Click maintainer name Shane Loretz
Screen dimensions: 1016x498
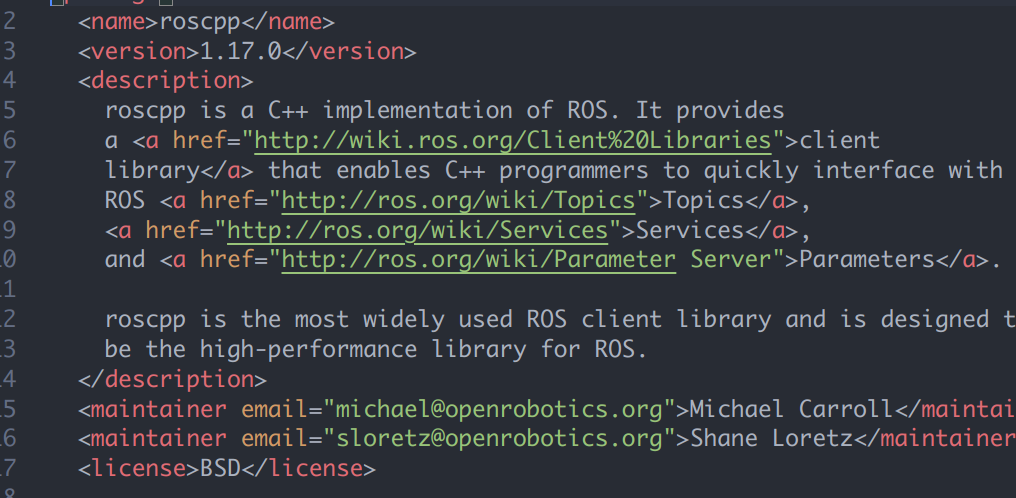pos(771,439)
